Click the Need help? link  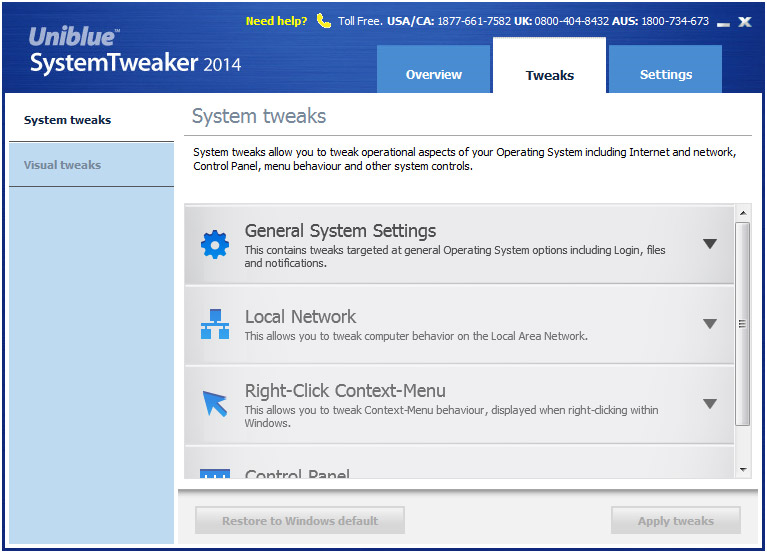click(x=276, y=21)
